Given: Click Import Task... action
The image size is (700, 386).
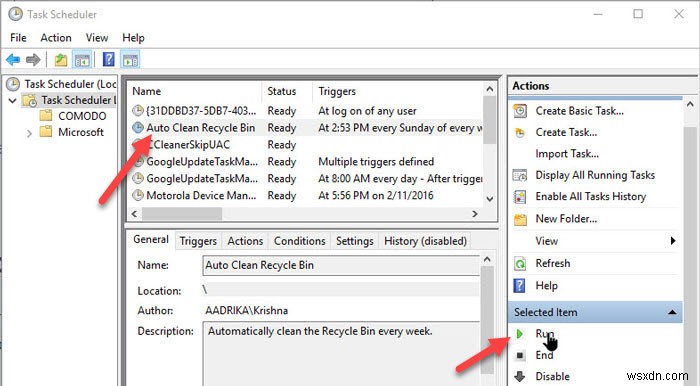Looking at the screenshot, I should pyautogui.click(x=567, y=154).
